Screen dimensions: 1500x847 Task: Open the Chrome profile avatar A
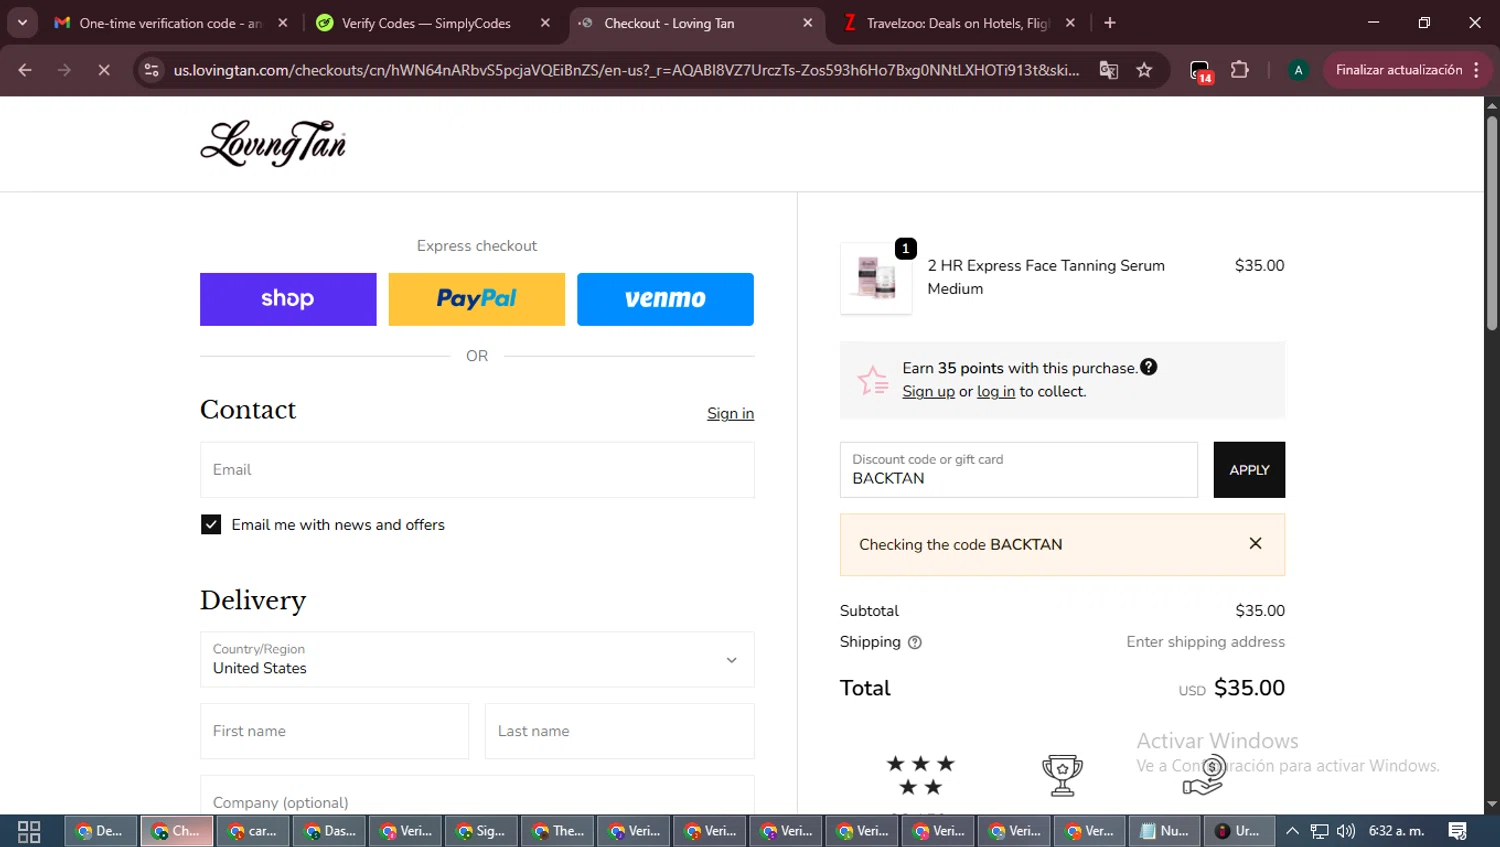[x=1298, y=70]
